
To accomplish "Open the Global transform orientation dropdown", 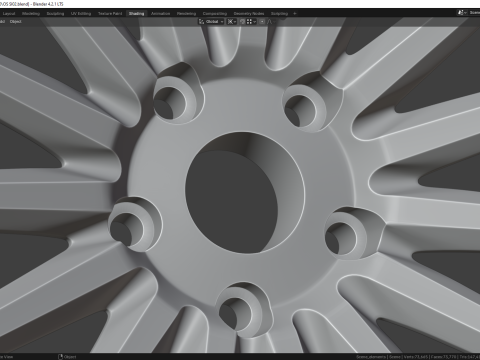I will click(211, 22).
